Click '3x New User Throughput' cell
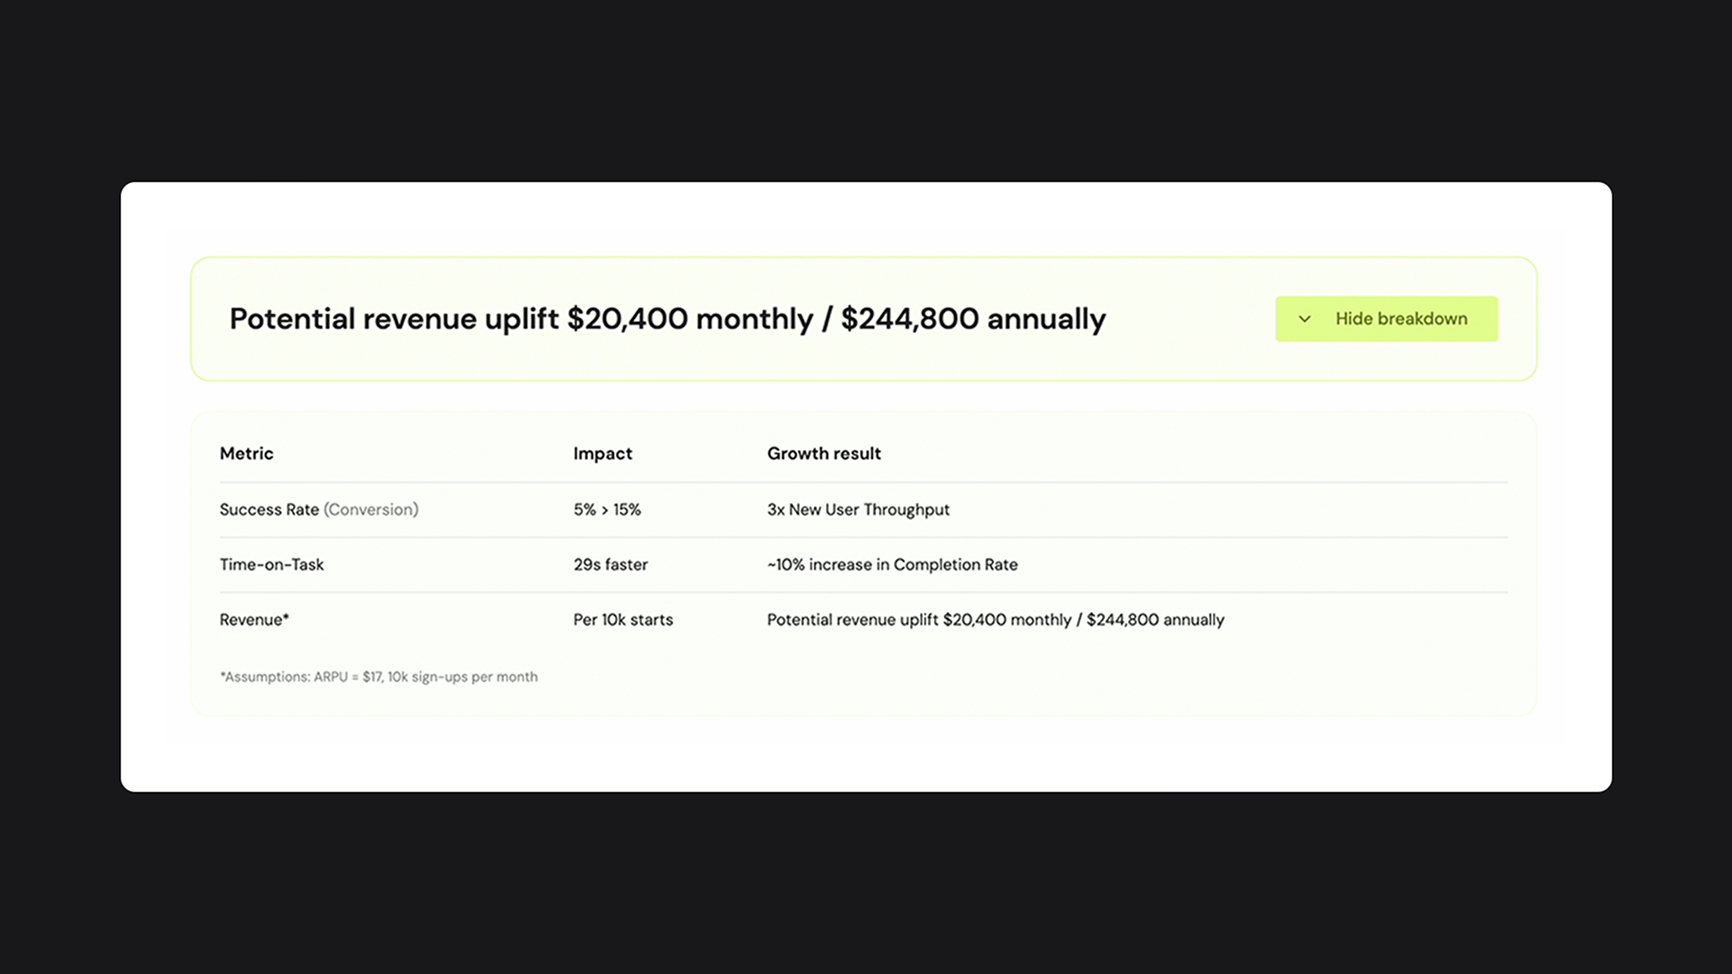This screenshot has width=1732, height=974. pyautogui.click(x=858, y=509)
